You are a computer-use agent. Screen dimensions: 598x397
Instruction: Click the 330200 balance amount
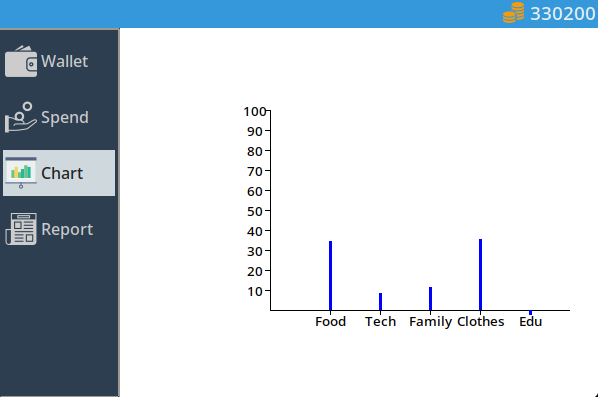click(x=563, y=14)
